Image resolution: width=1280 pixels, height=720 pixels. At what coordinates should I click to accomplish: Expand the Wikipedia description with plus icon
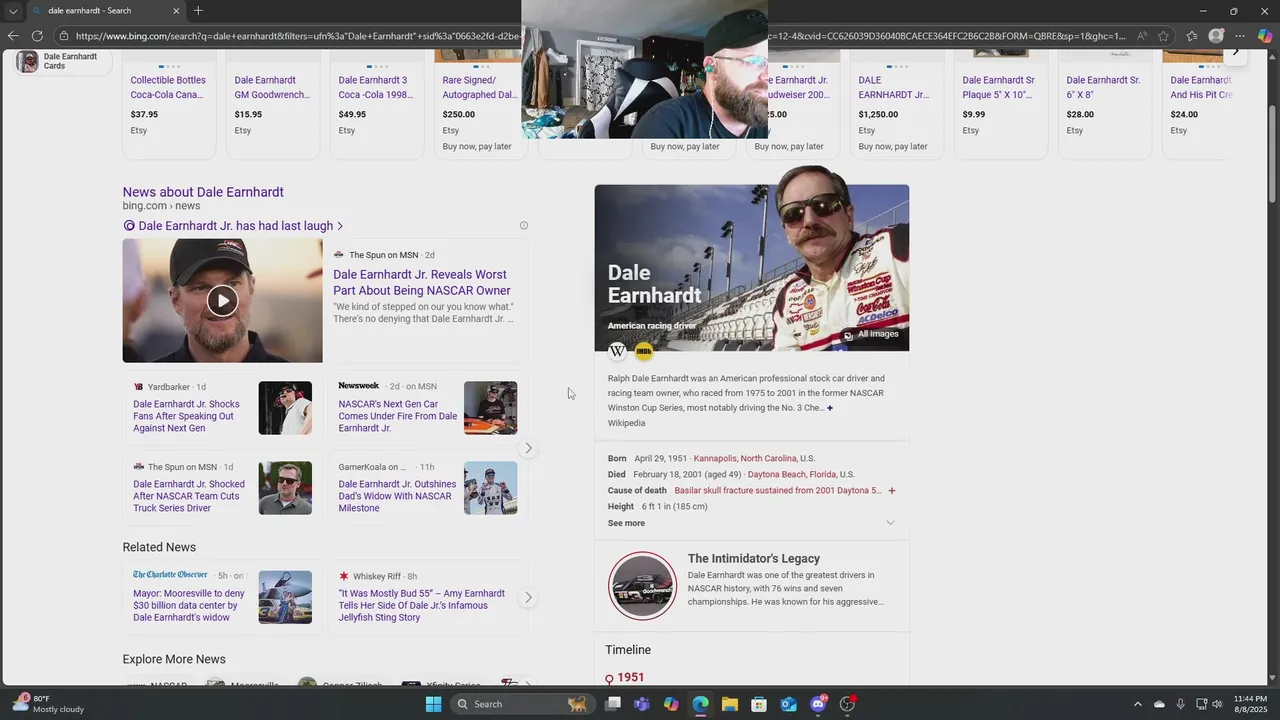[x=830, y=408]
